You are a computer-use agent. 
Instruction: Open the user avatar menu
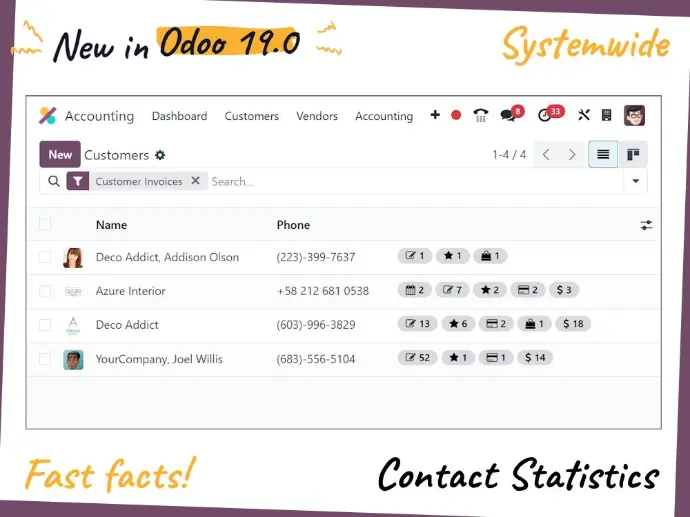tap(634, 116)
